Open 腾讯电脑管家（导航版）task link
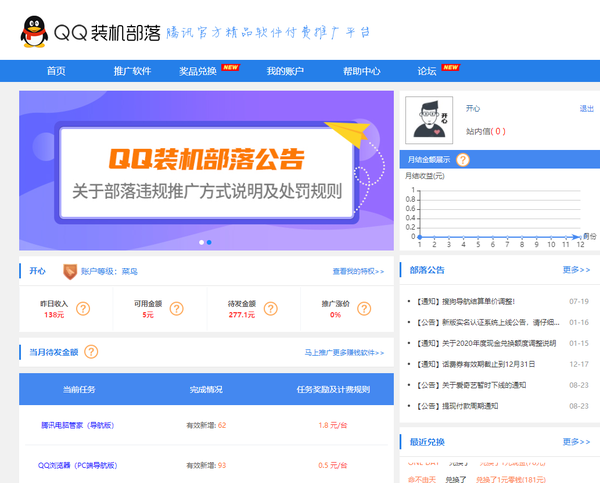 pos(77,425)
